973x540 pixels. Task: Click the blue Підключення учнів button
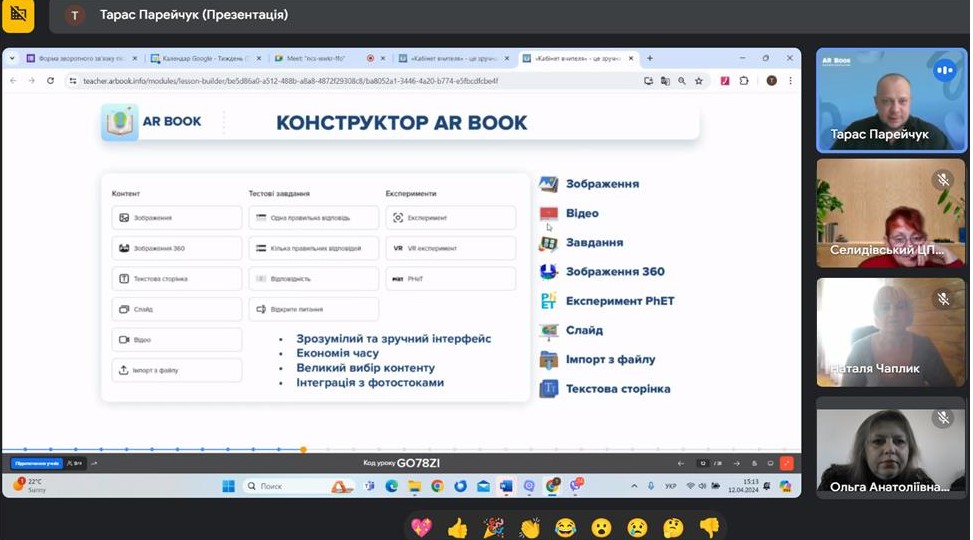37,463
